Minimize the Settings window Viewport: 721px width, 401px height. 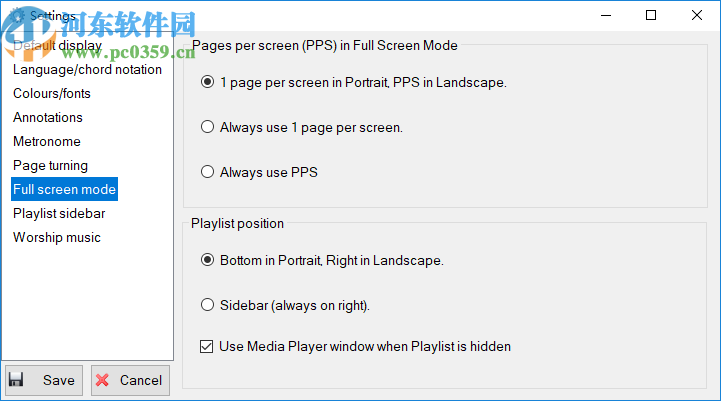605,15
